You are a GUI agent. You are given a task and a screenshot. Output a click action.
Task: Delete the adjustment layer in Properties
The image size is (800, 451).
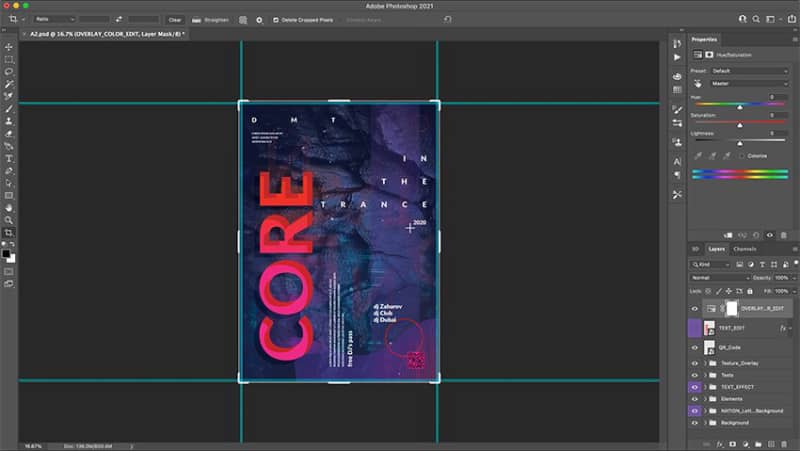[784, 235]
